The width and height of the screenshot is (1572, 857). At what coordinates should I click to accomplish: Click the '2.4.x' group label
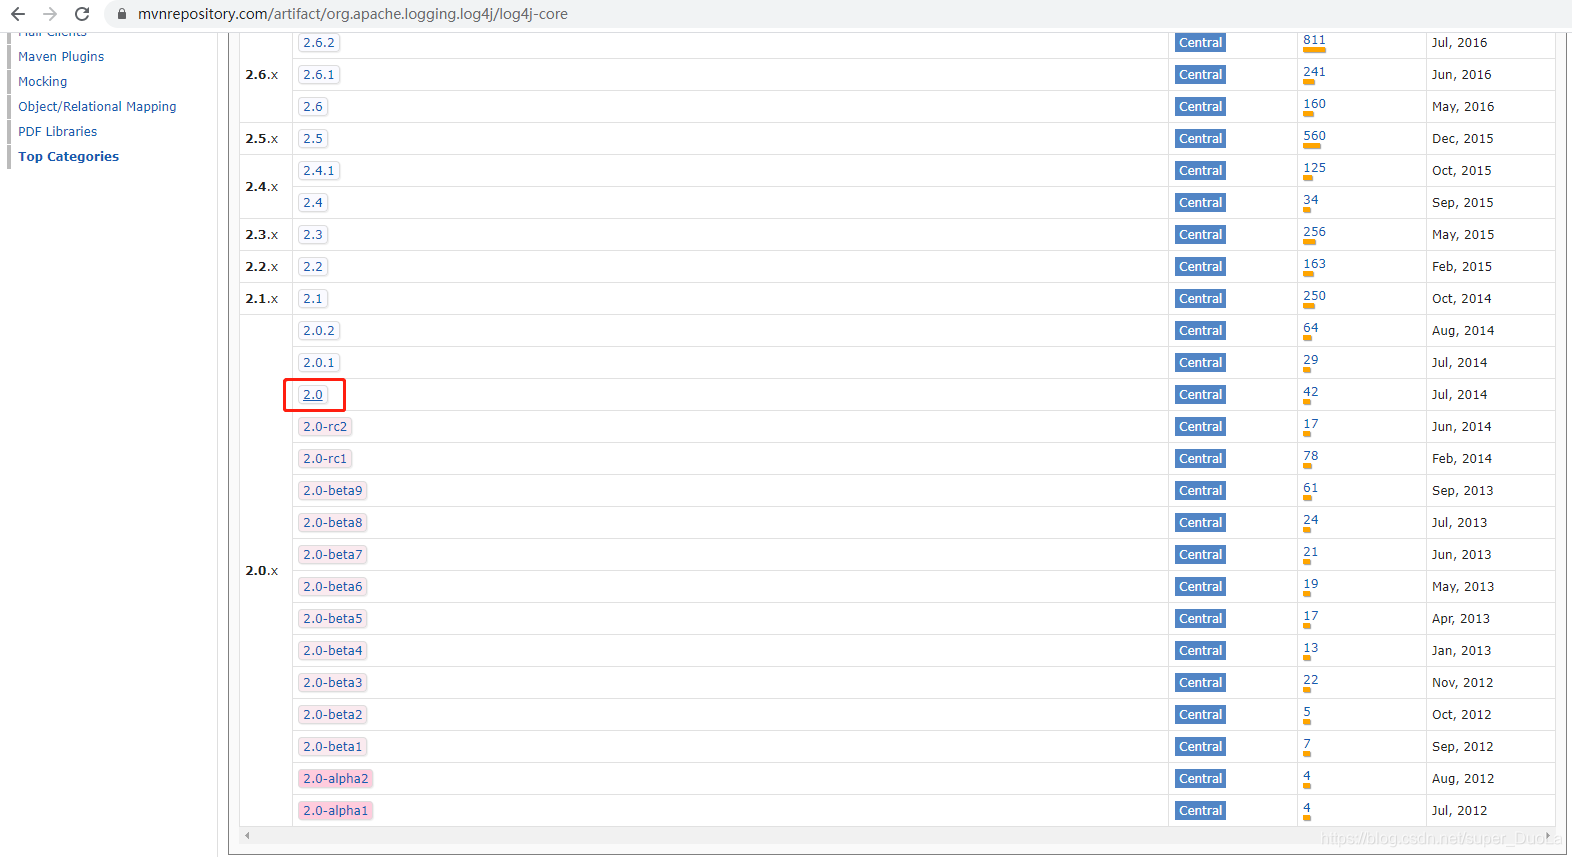coord(262,187)
